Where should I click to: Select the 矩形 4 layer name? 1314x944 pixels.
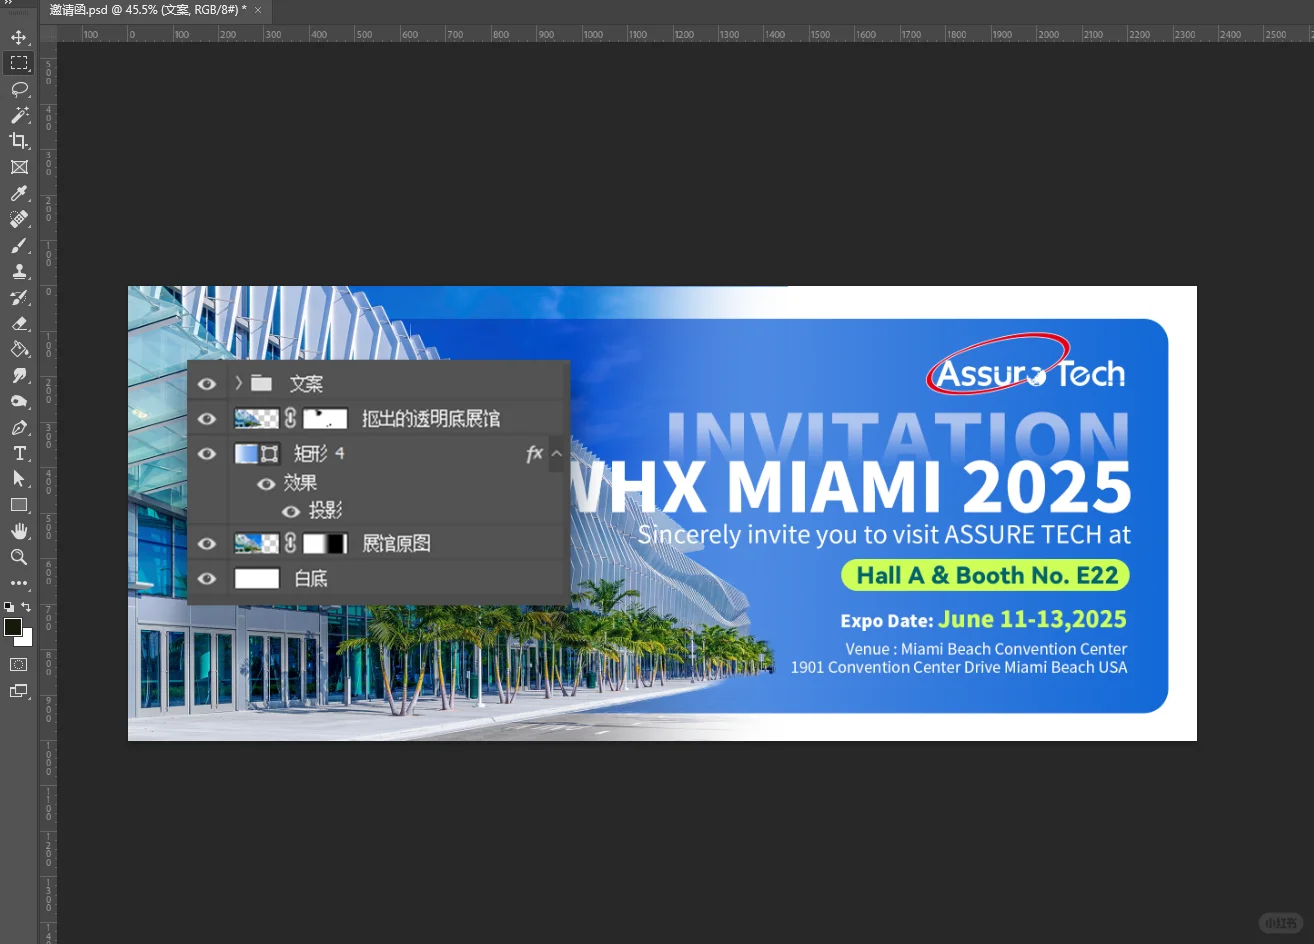(x=319, y=454)
